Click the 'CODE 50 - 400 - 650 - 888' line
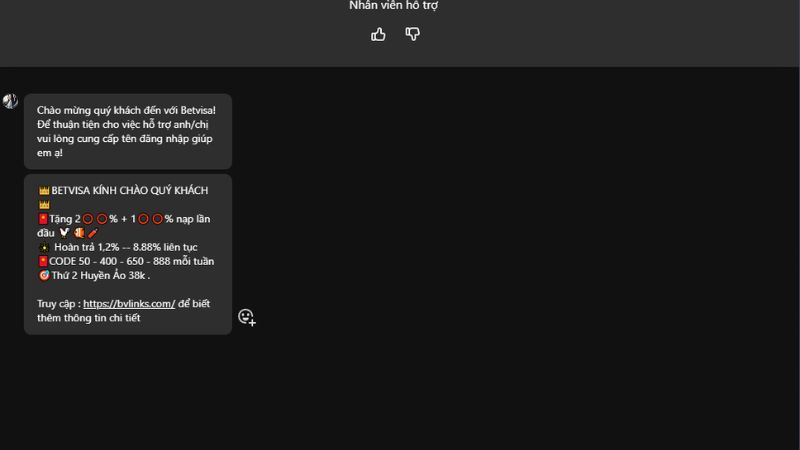The width and height of the screenshot is (800, 450). (x=126, y=261)
